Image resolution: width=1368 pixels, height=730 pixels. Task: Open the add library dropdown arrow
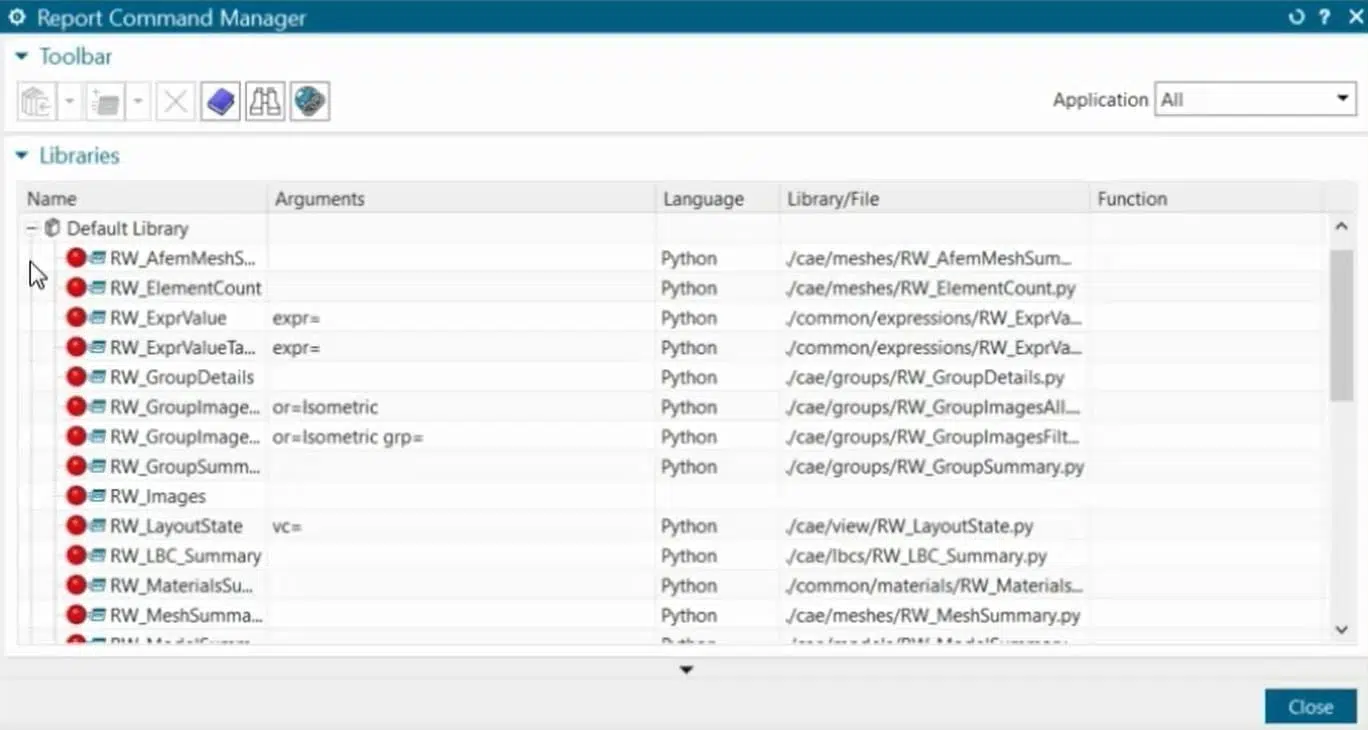coord(70,101)
